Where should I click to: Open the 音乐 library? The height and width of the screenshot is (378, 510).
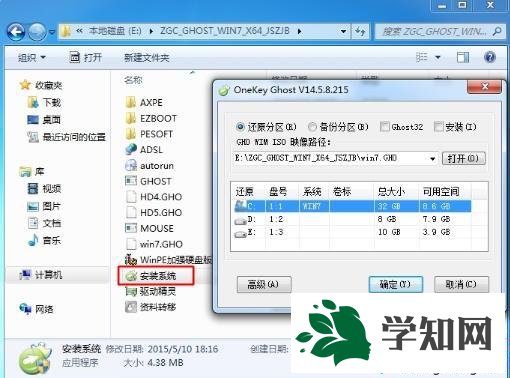pyautogui.click(x=44, y=240)
